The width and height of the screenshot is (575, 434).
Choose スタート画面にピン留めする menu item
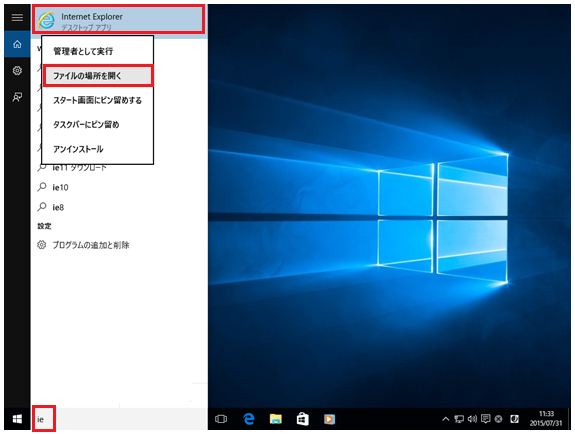tap(97, 100)
